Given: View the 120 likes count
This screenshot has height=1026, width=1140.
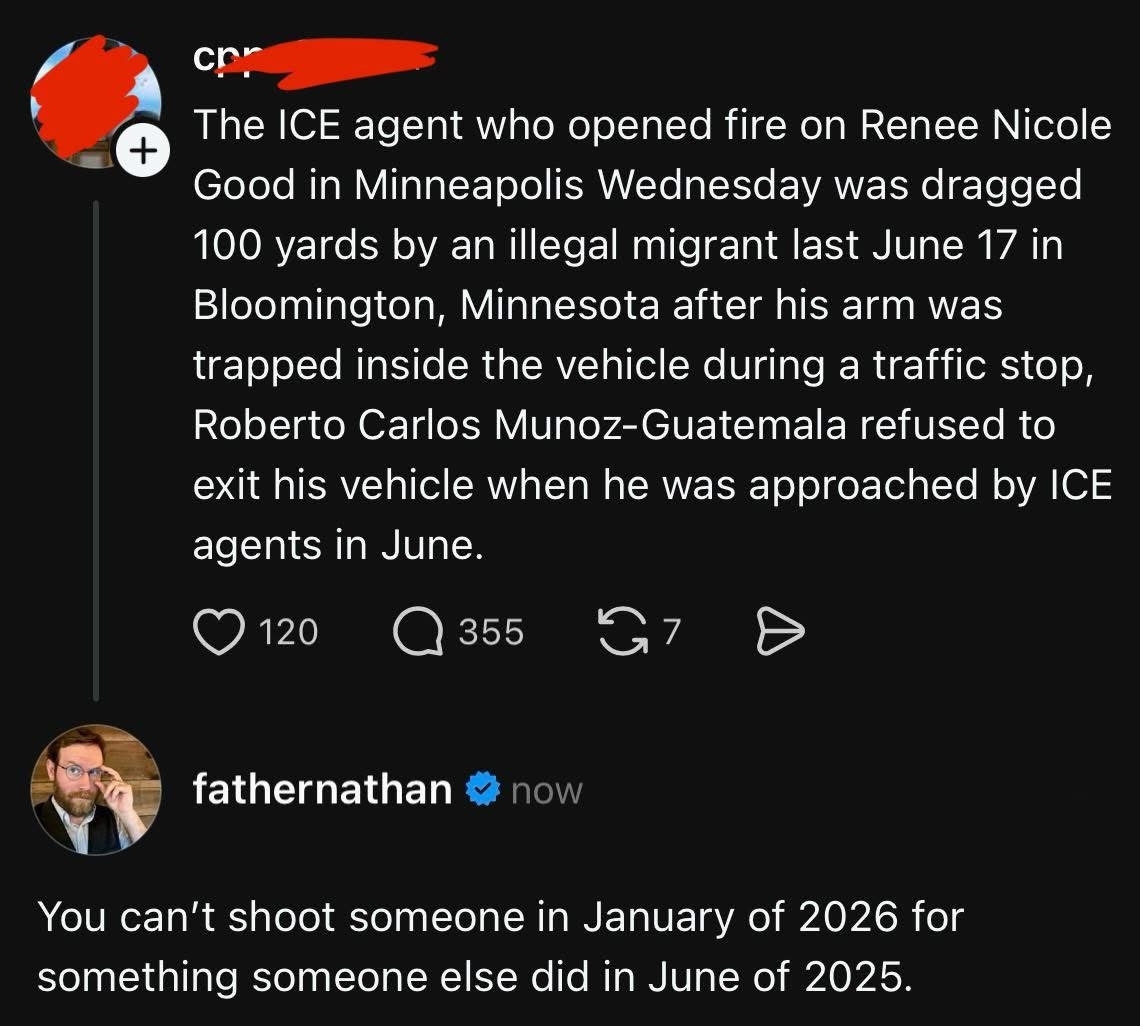Looking at the screenshot, I should (288, 632).
